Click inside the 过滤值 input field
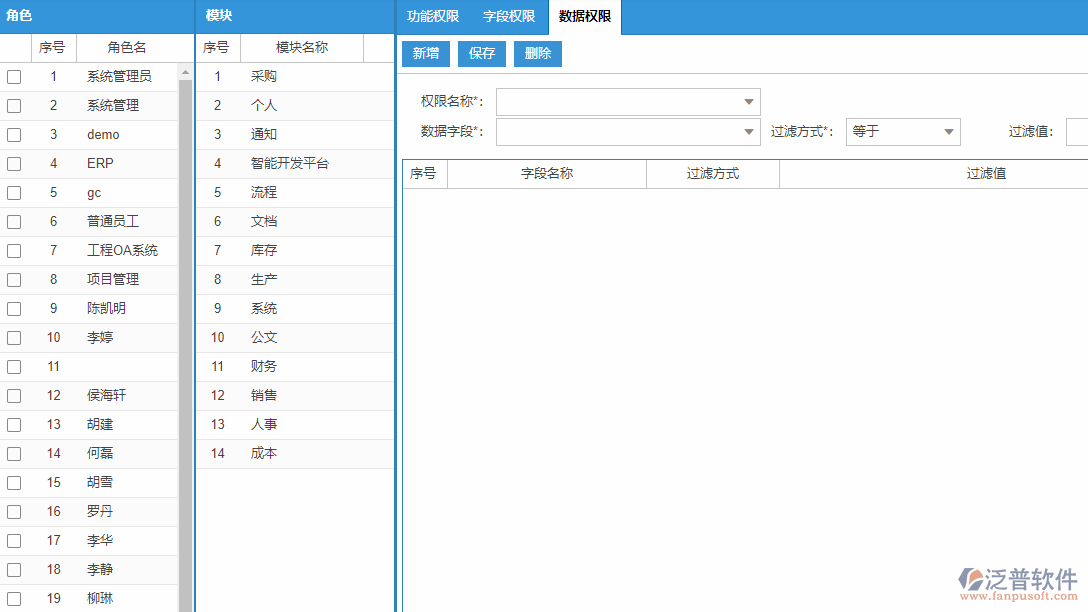This screenshot has height=612, width=1088. 1080,131
